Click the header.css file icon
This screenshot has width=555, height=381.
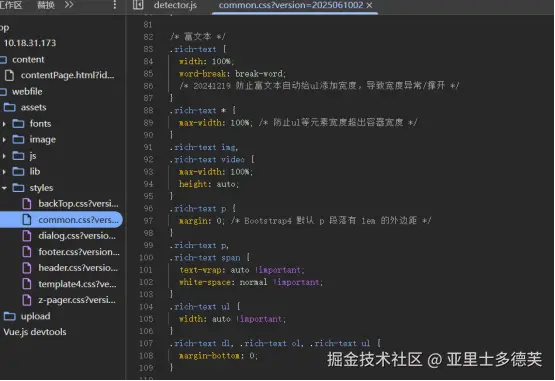point(27,268)
